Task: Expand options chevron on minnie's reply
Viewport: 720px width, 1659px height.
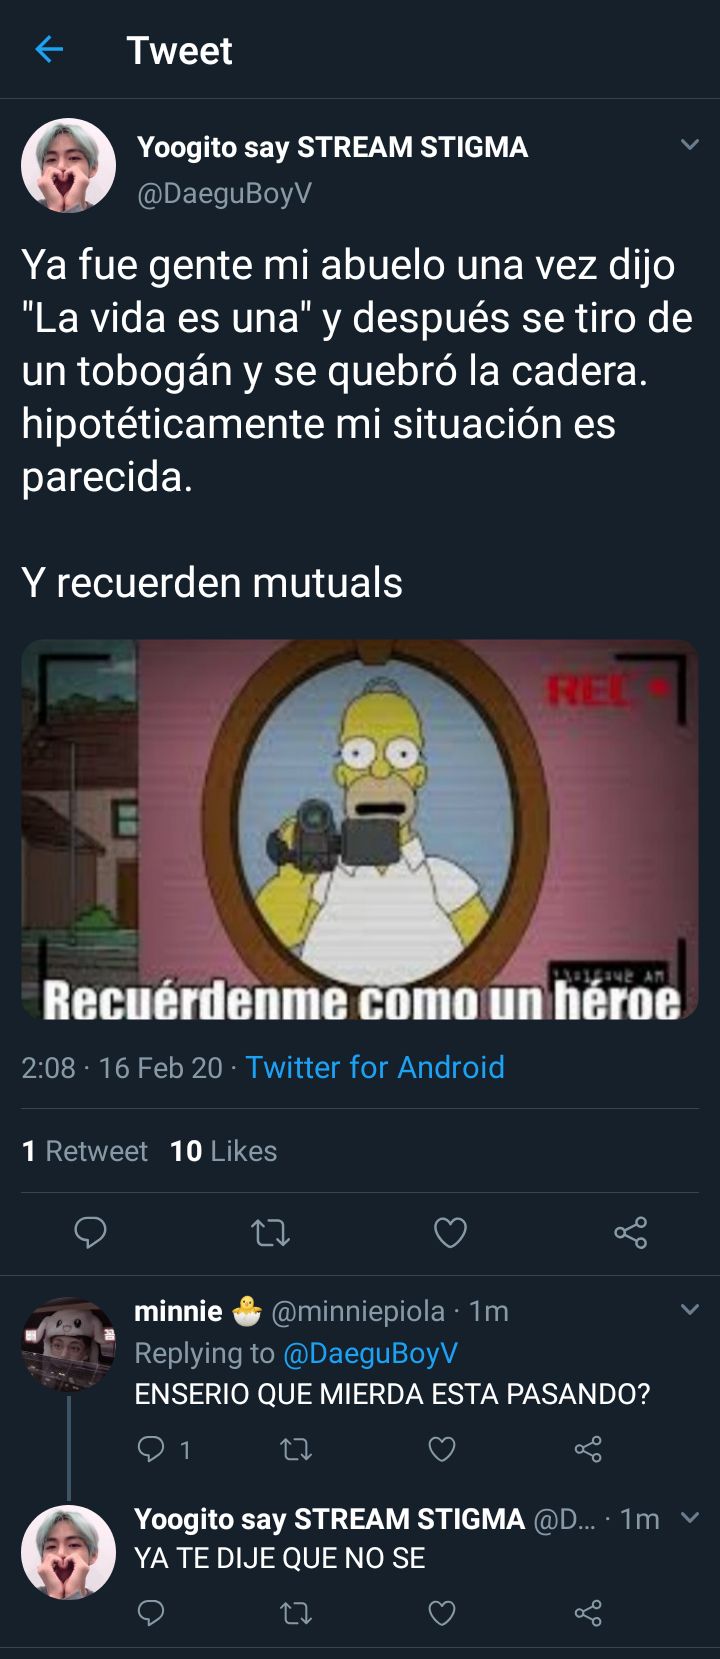Action: [x=689, y=1309]
